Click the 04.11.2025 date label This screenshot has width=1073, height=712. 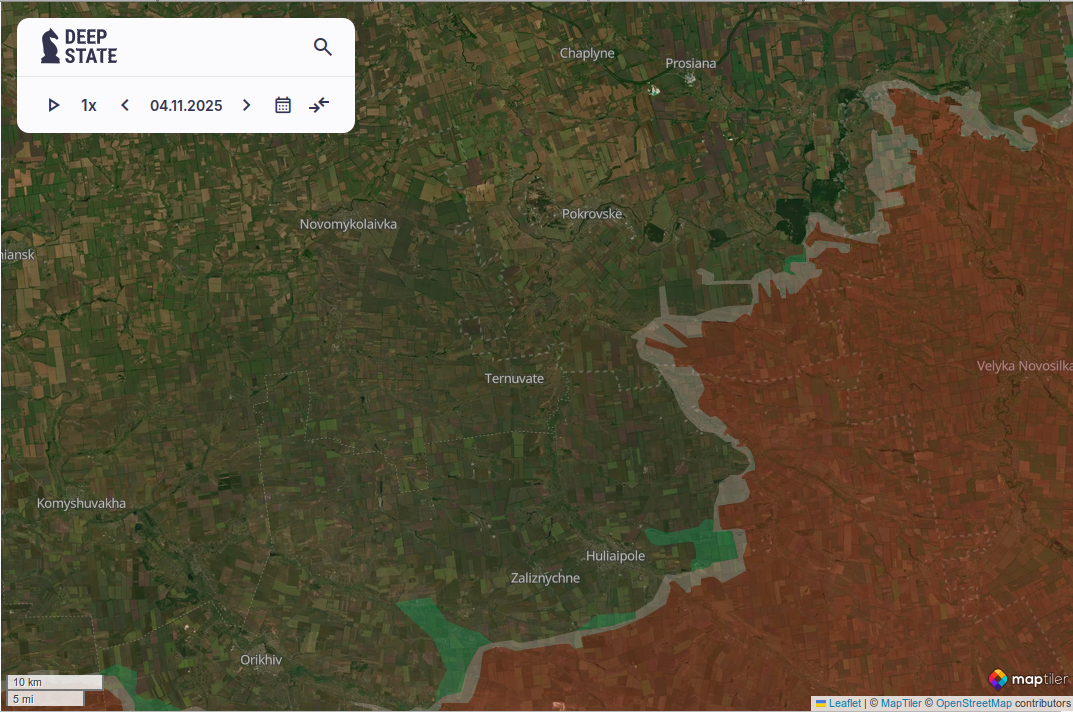tap(186, 105)
